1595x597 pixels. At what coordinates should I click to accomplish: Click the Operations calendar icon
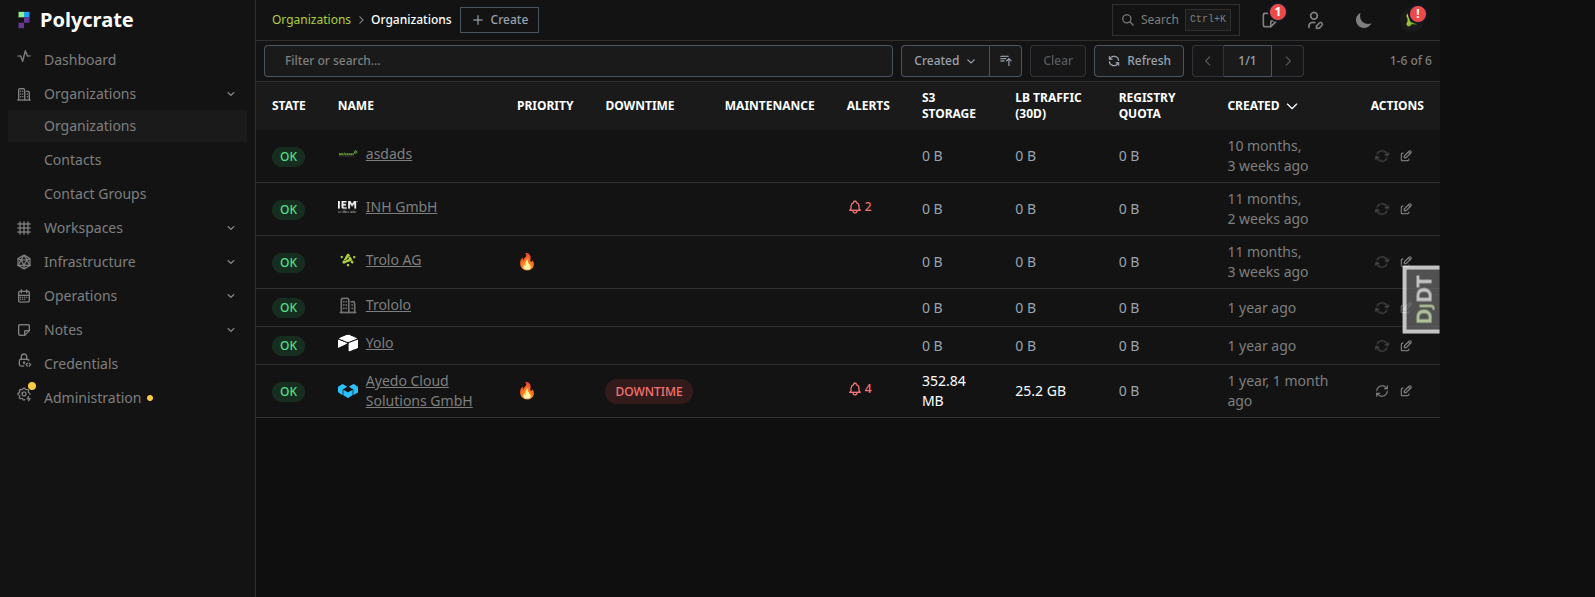[x=24, y=296]
